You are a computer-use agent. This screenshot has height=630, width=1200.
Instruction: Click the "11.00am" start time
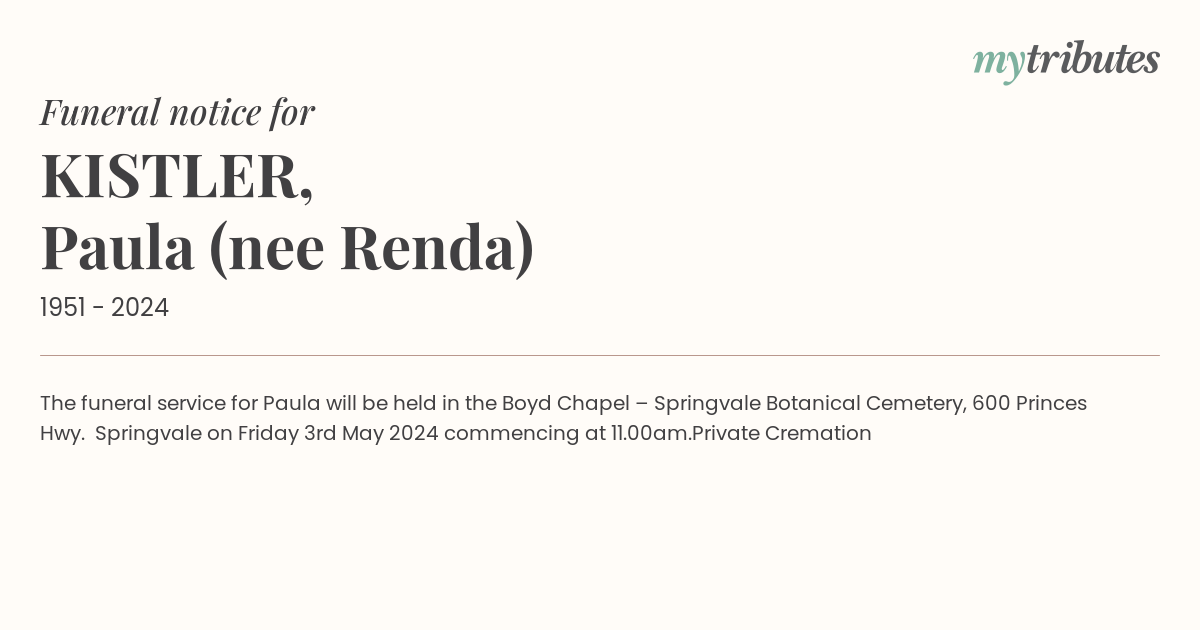click(x=651, y=434)
